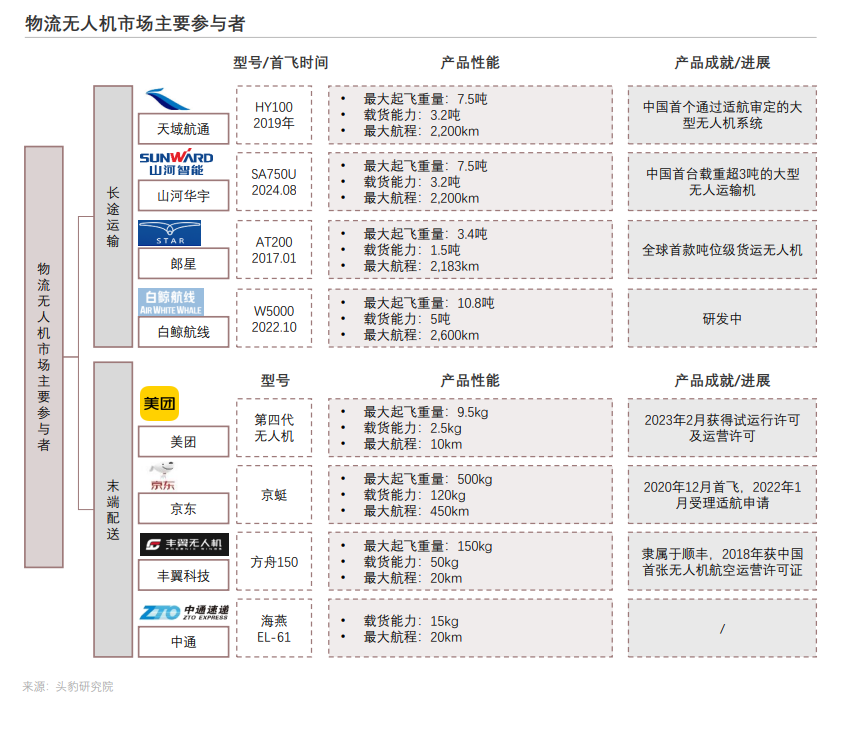Screen dimensions: 860x732
Task: Click the upper 产品性能 column header
Action: (x=470, y=63)
